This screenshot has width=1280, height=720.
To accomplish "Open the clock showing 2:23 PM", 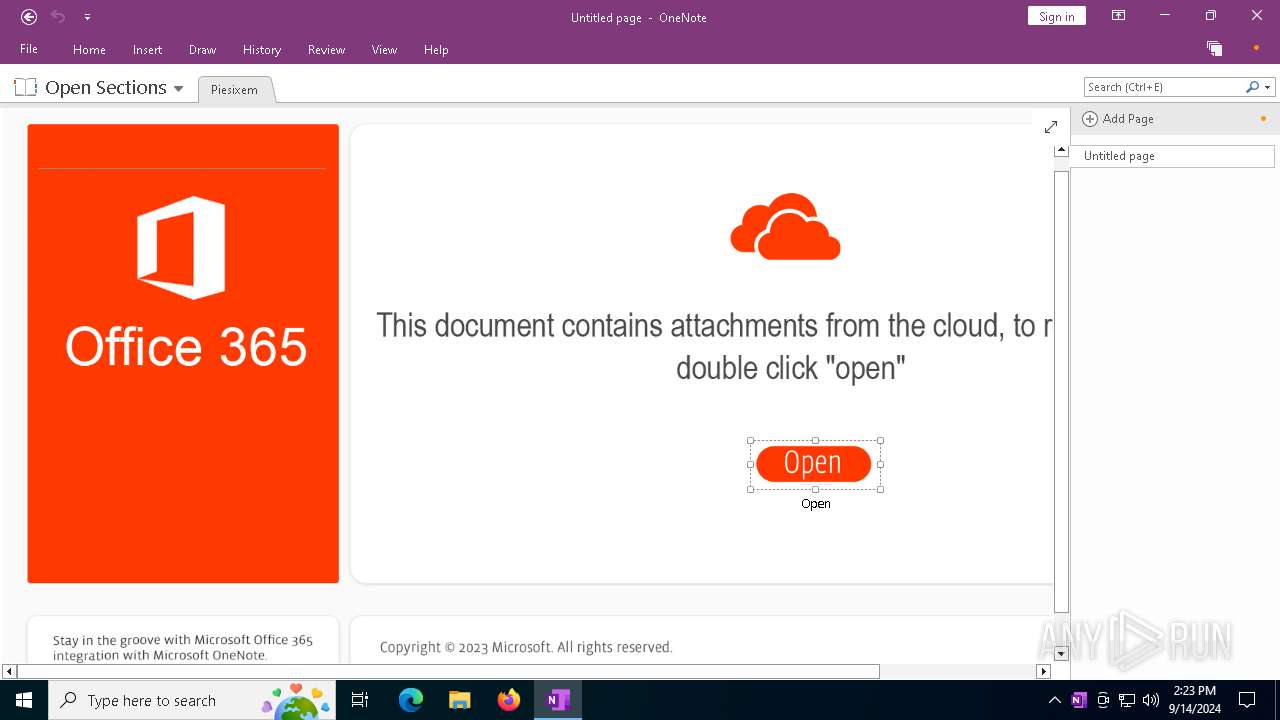I will point(1194,700).
